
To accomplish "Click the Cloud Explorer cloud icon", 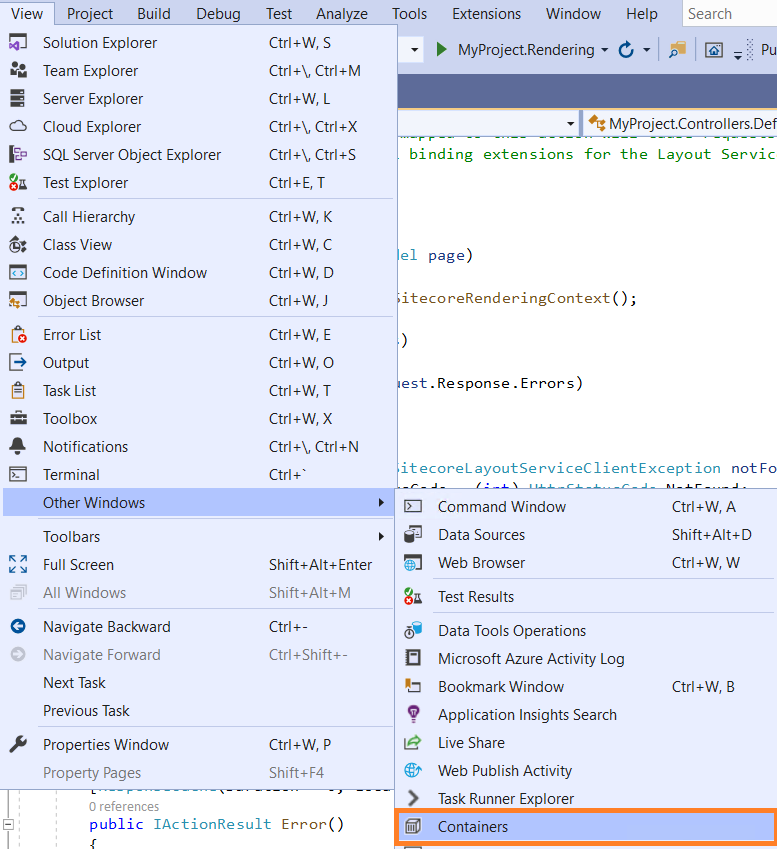I will coord(18,127).
